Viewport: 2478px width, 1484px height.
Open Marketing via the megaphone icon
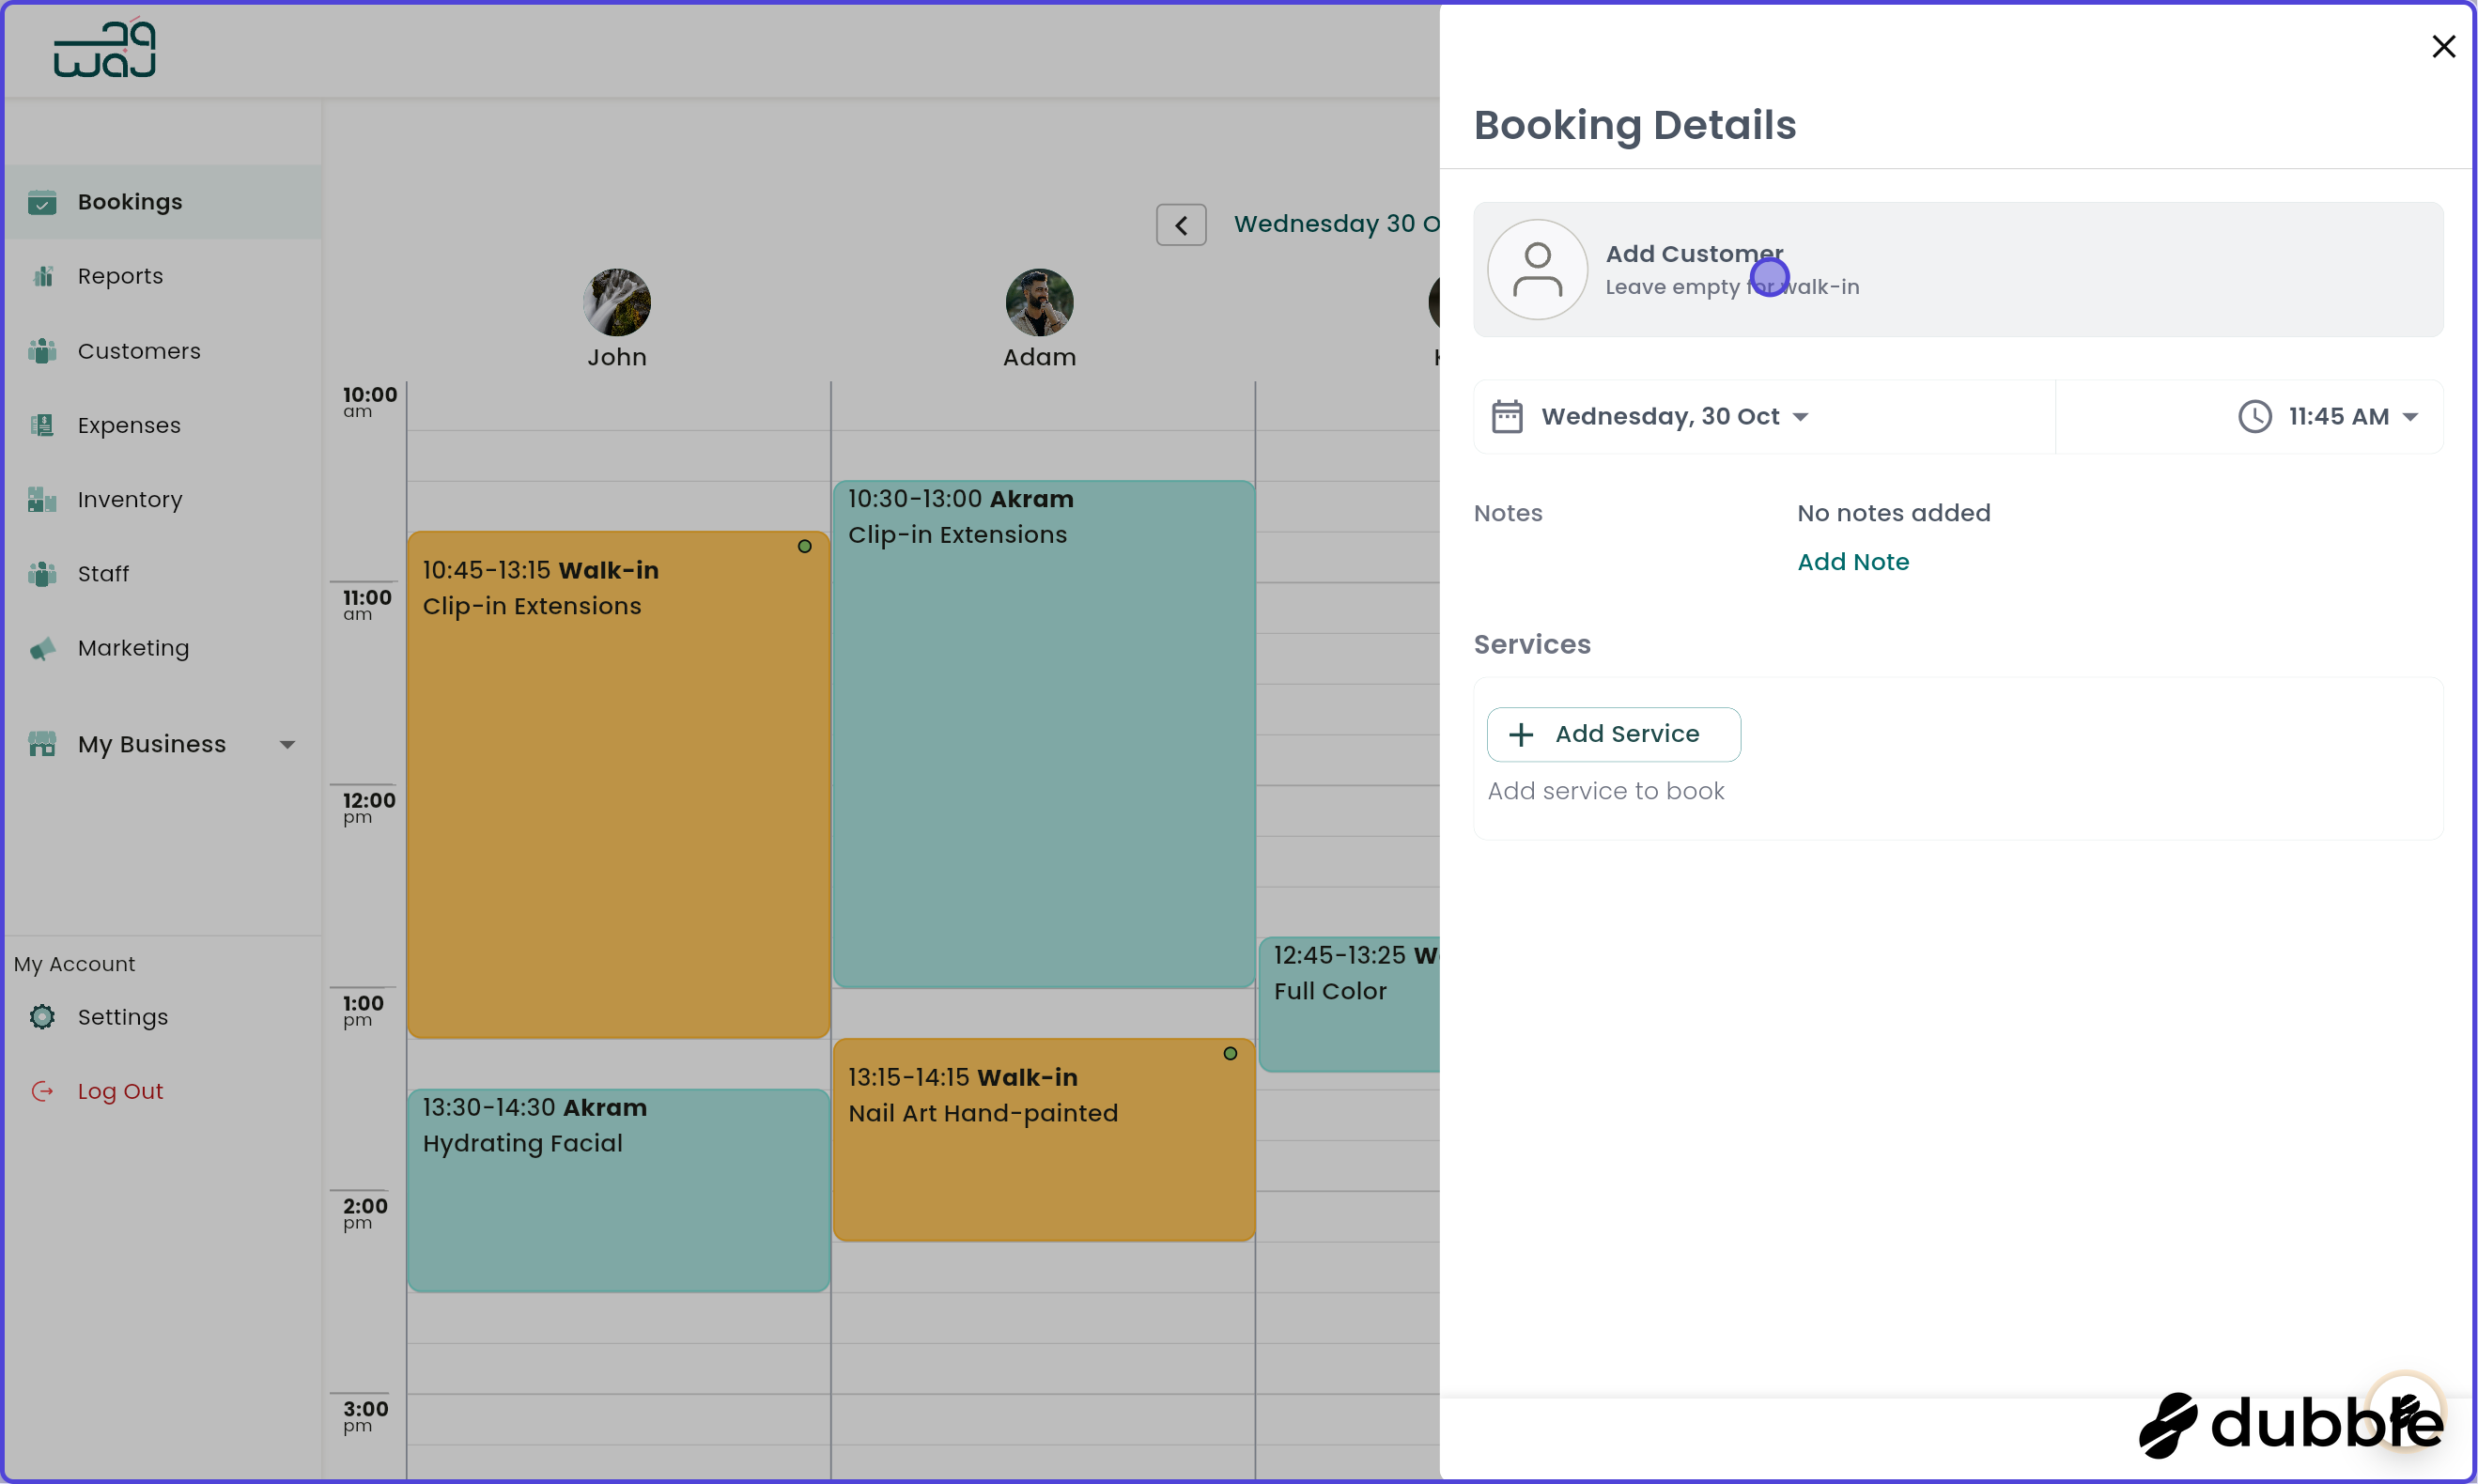pos(42,648)
